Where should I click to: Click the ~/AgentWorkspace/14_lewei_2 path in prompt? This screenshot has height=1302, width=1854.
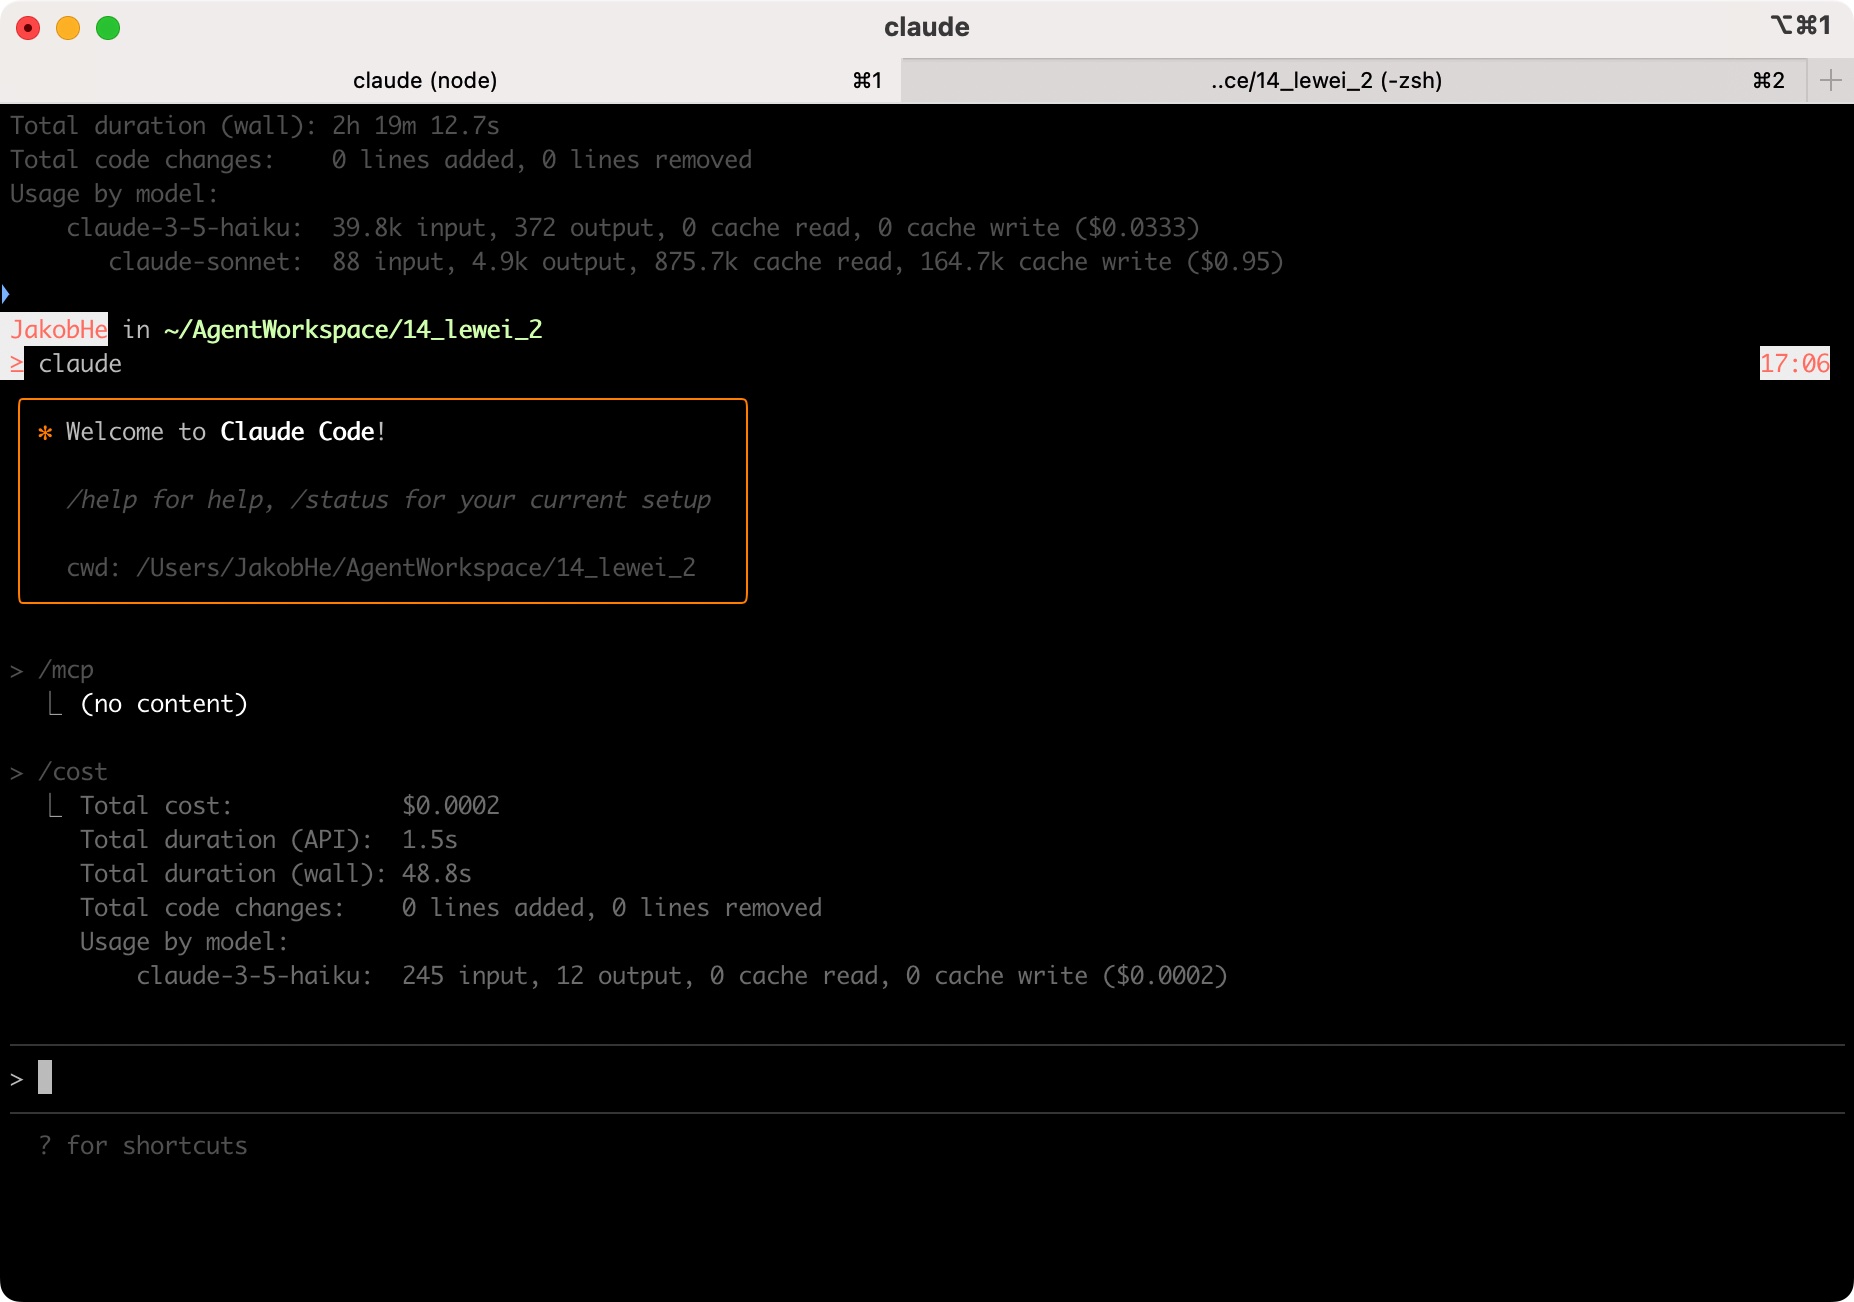(353, 330)
